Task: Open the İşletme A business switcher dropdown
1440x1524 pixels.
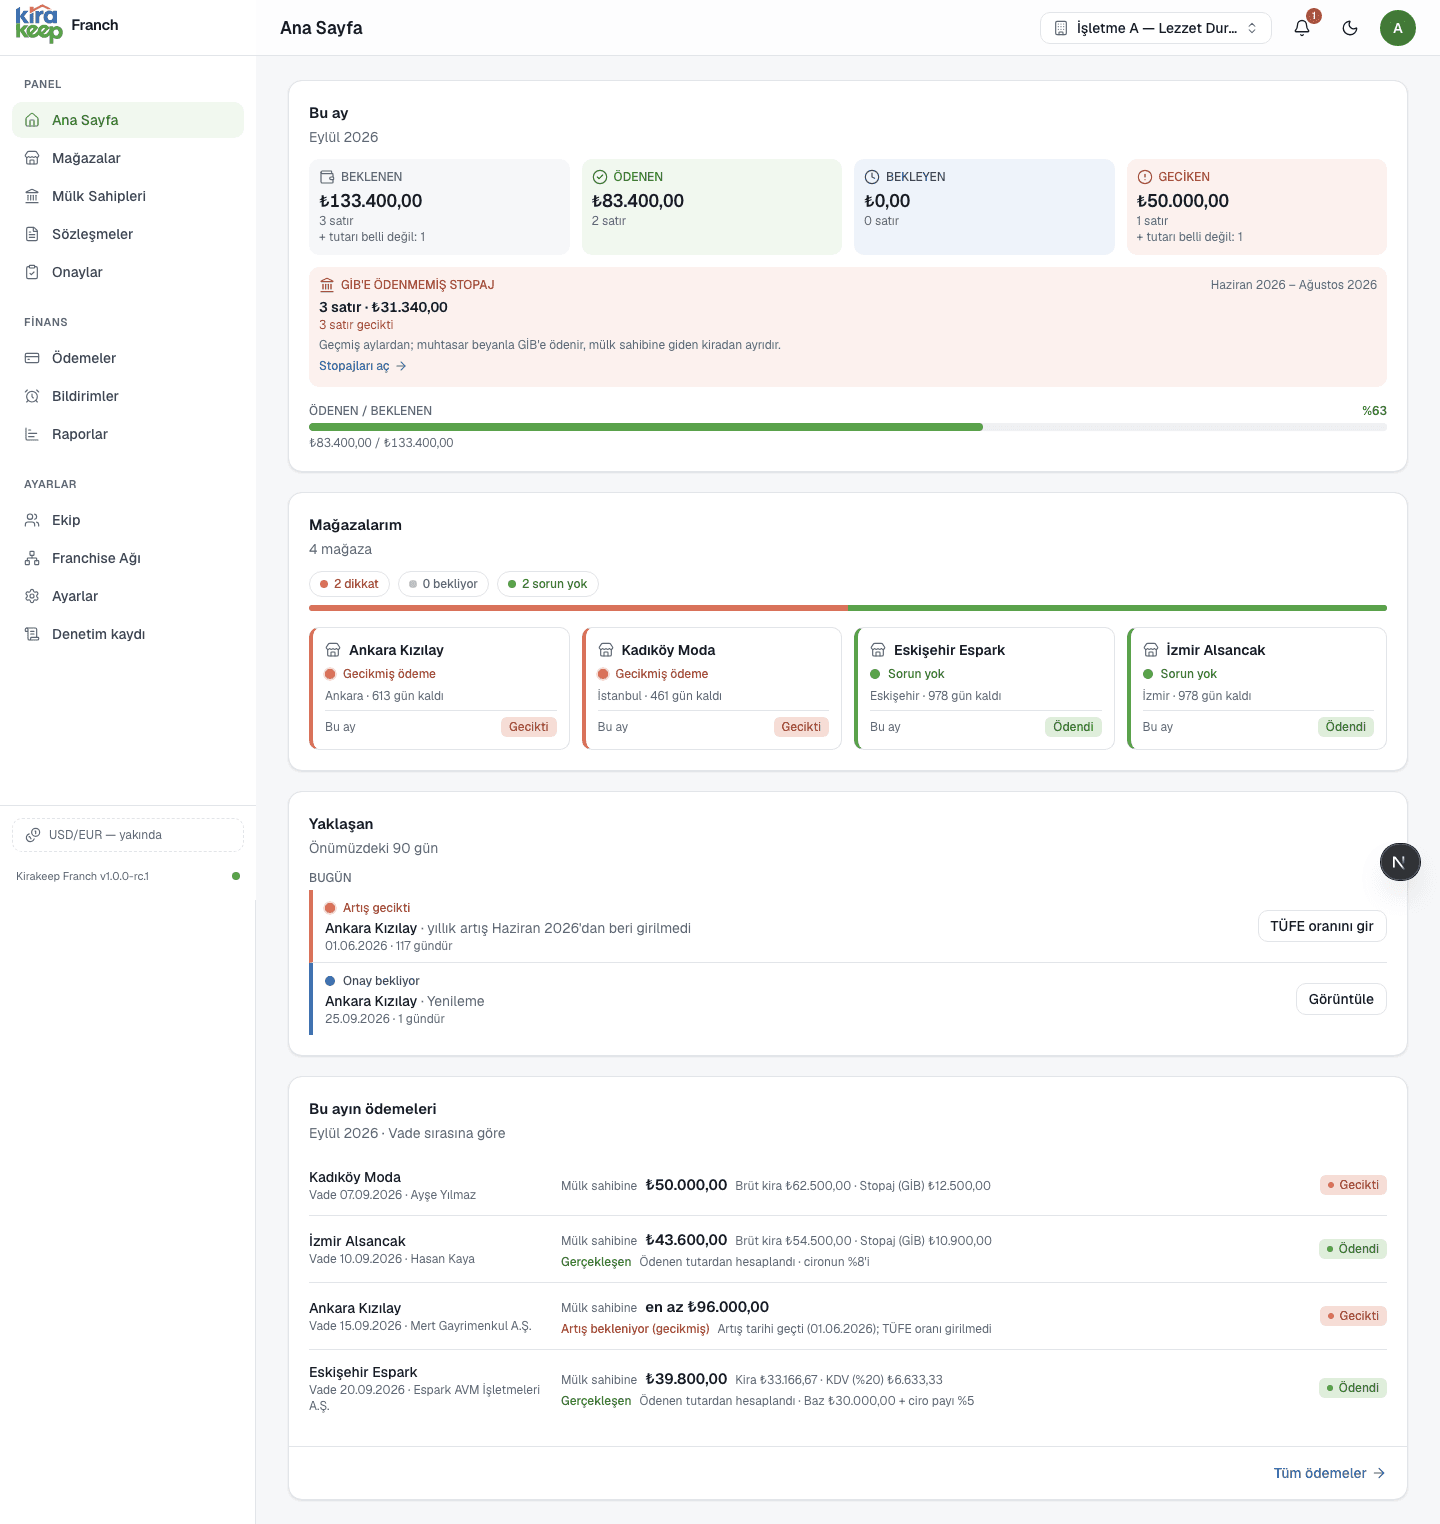Action: [x=1156, y=28]
